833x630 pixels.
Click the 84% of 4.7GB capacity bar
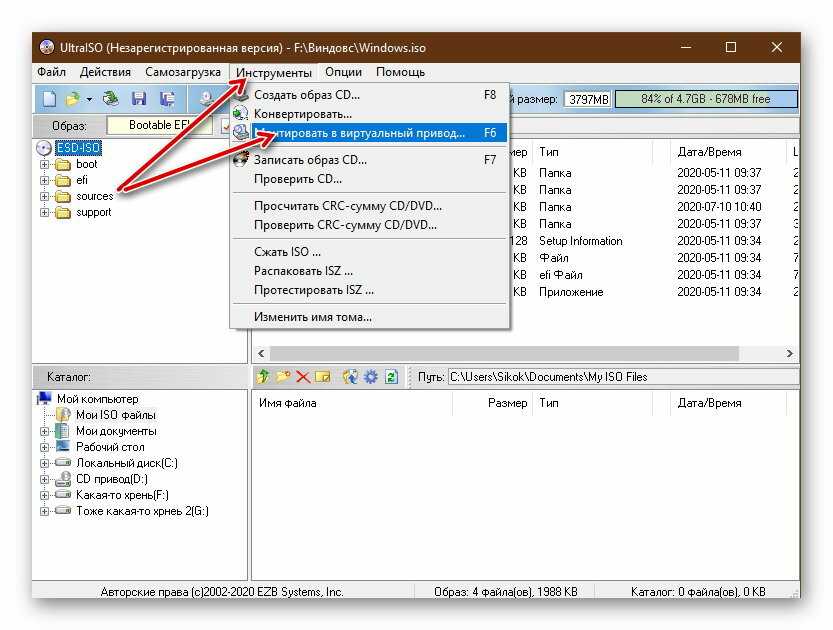point(706,99)
